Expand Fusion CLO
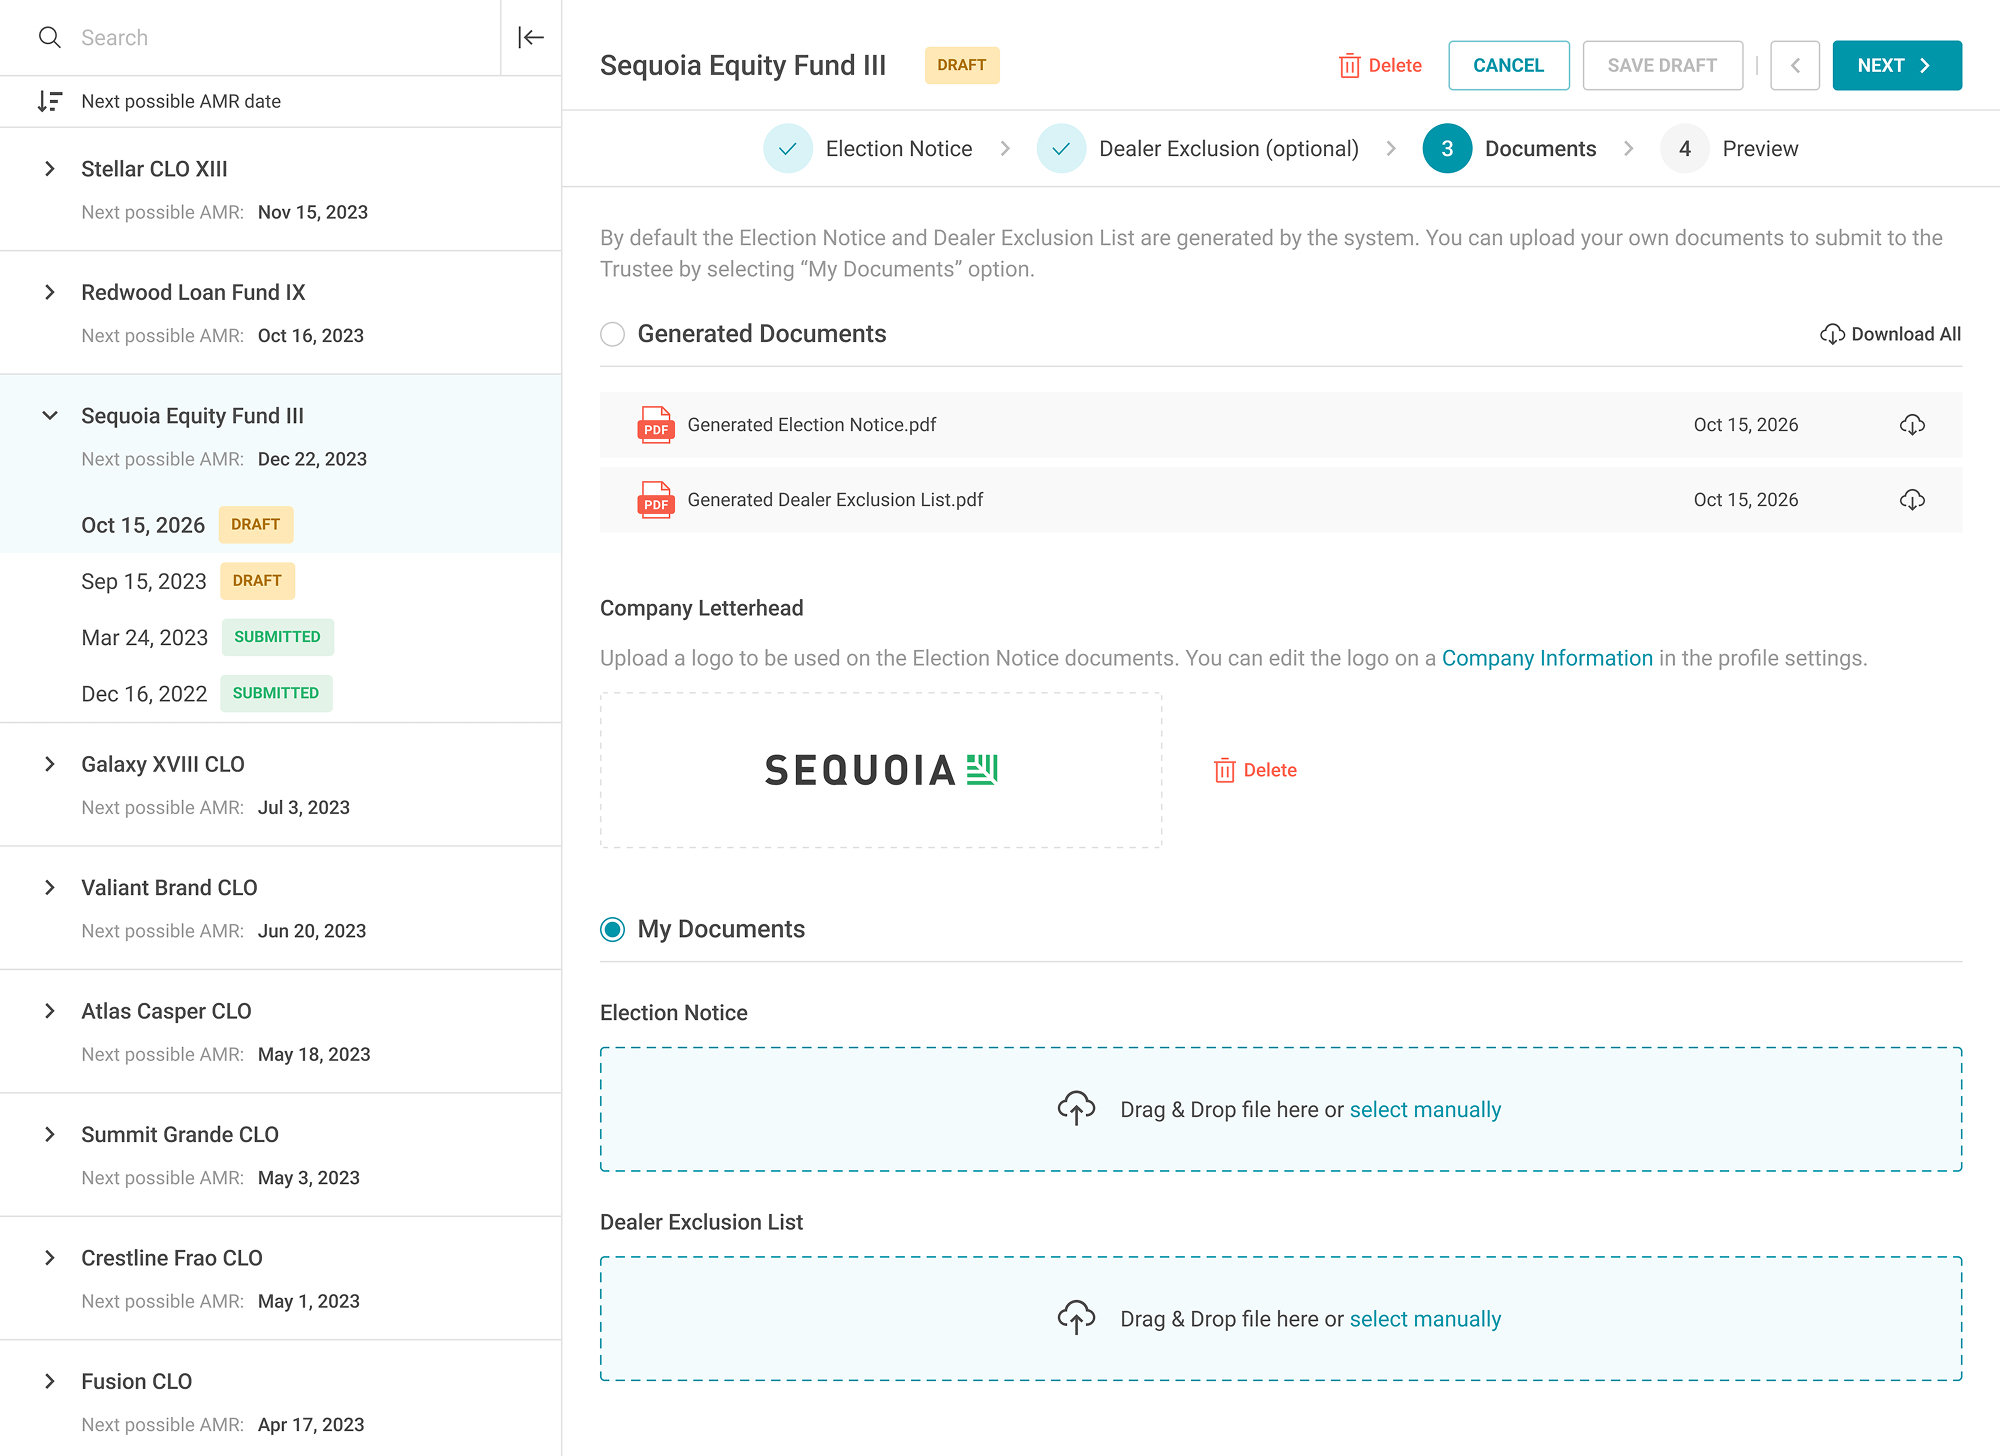2000x1456 pixels. pyautogui.click(x=50, y=1381)
